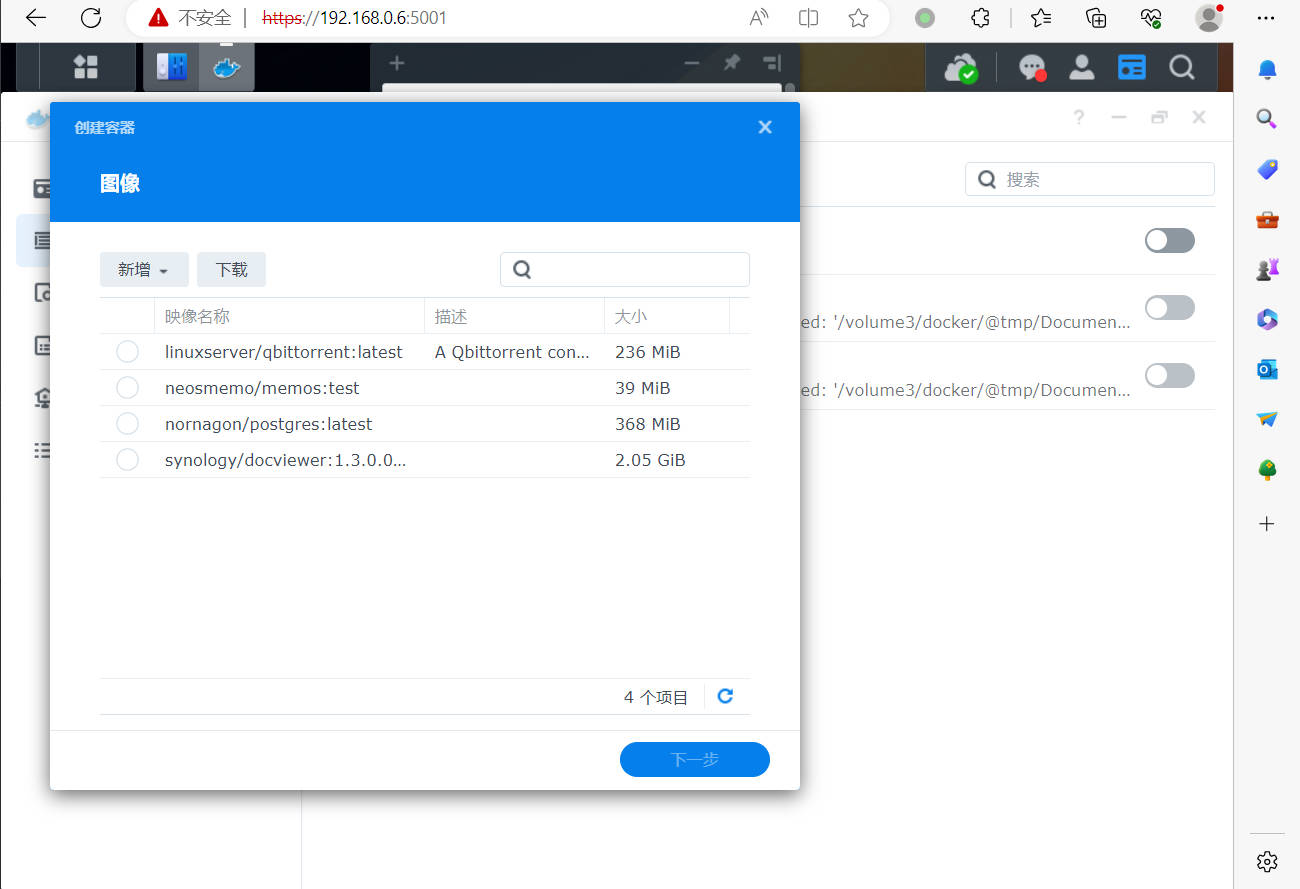Open the Favorites list icon in the browser toolbar
Viewport: 1300px width, 889px height.
[1041, 18]
